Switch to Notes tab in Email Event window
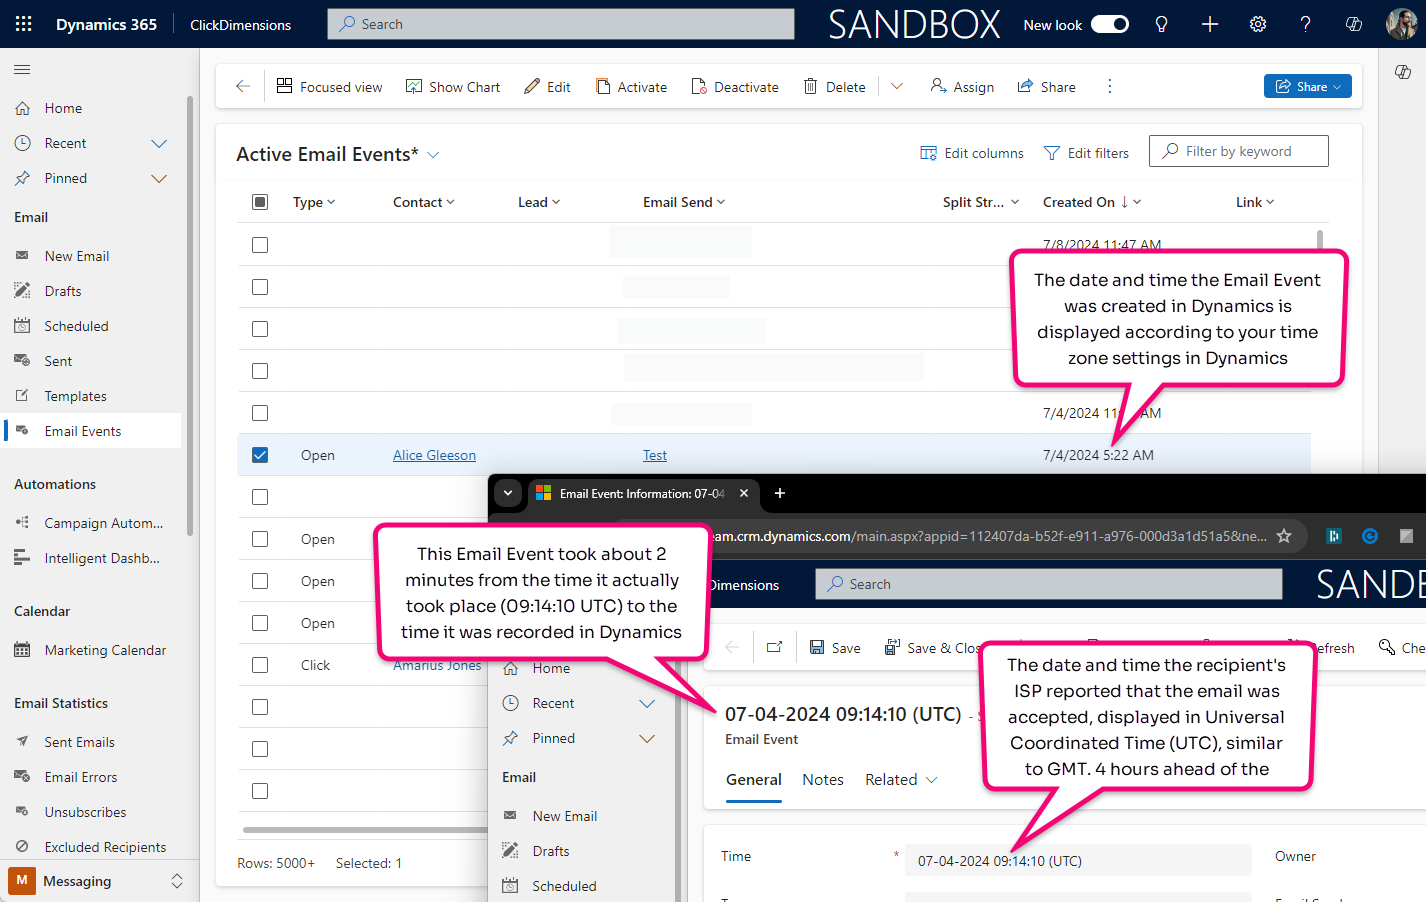Viewport: 1426px width, 902px height. [823, 780]
